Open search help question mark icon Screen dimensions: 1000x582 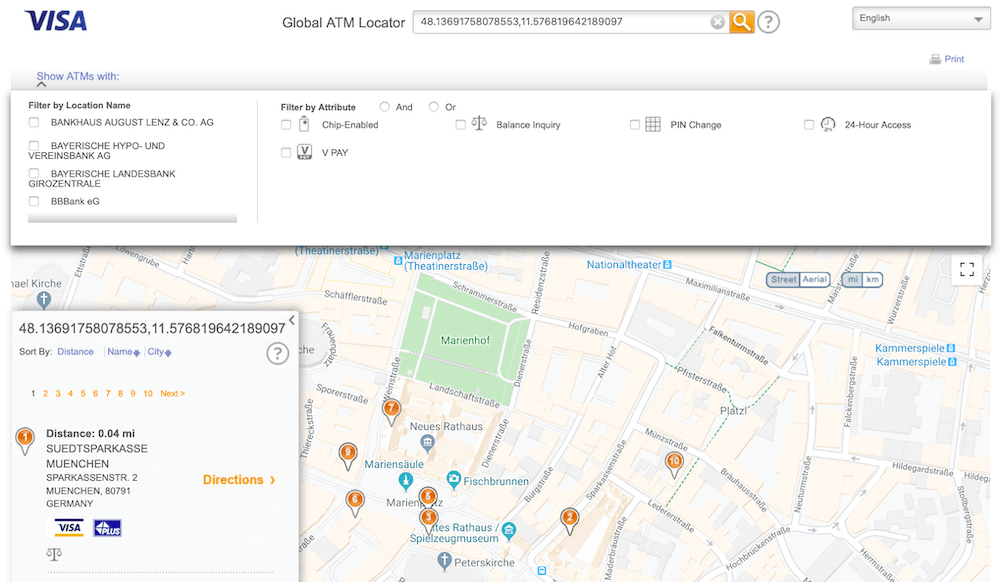768,22
